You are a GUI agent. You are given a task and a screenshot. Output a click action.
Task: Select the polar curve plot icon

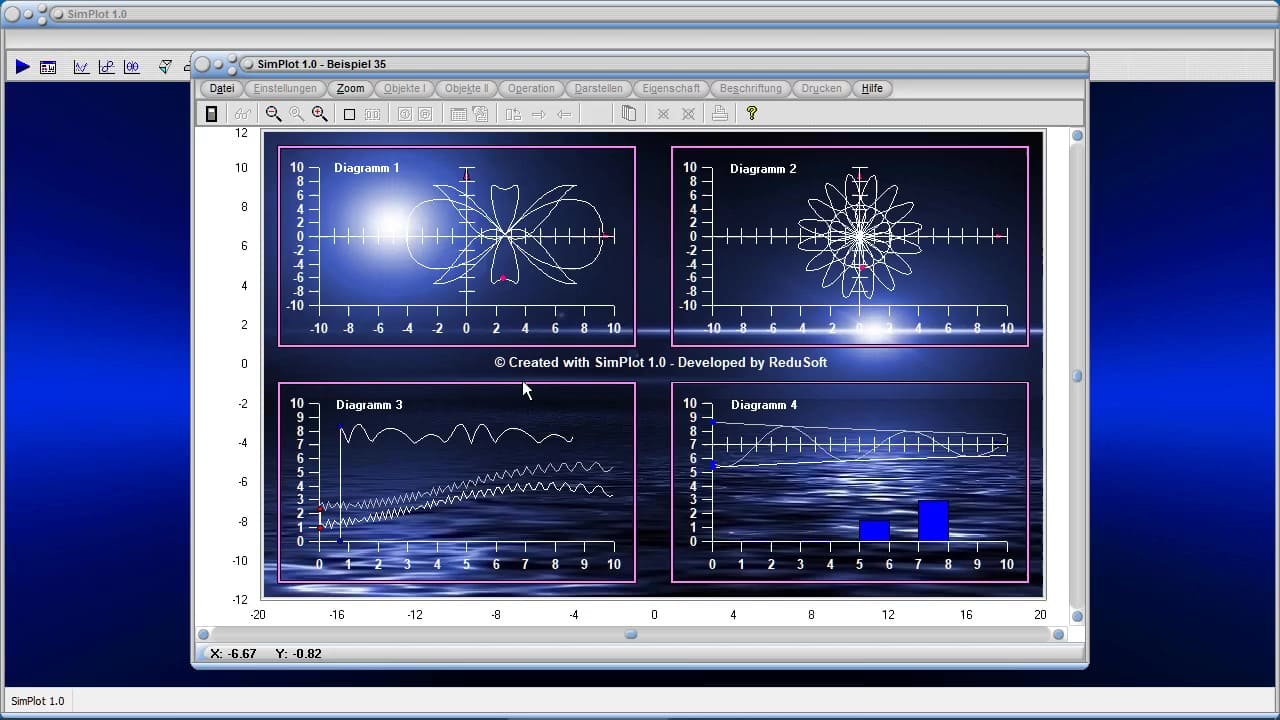point(132,67)
